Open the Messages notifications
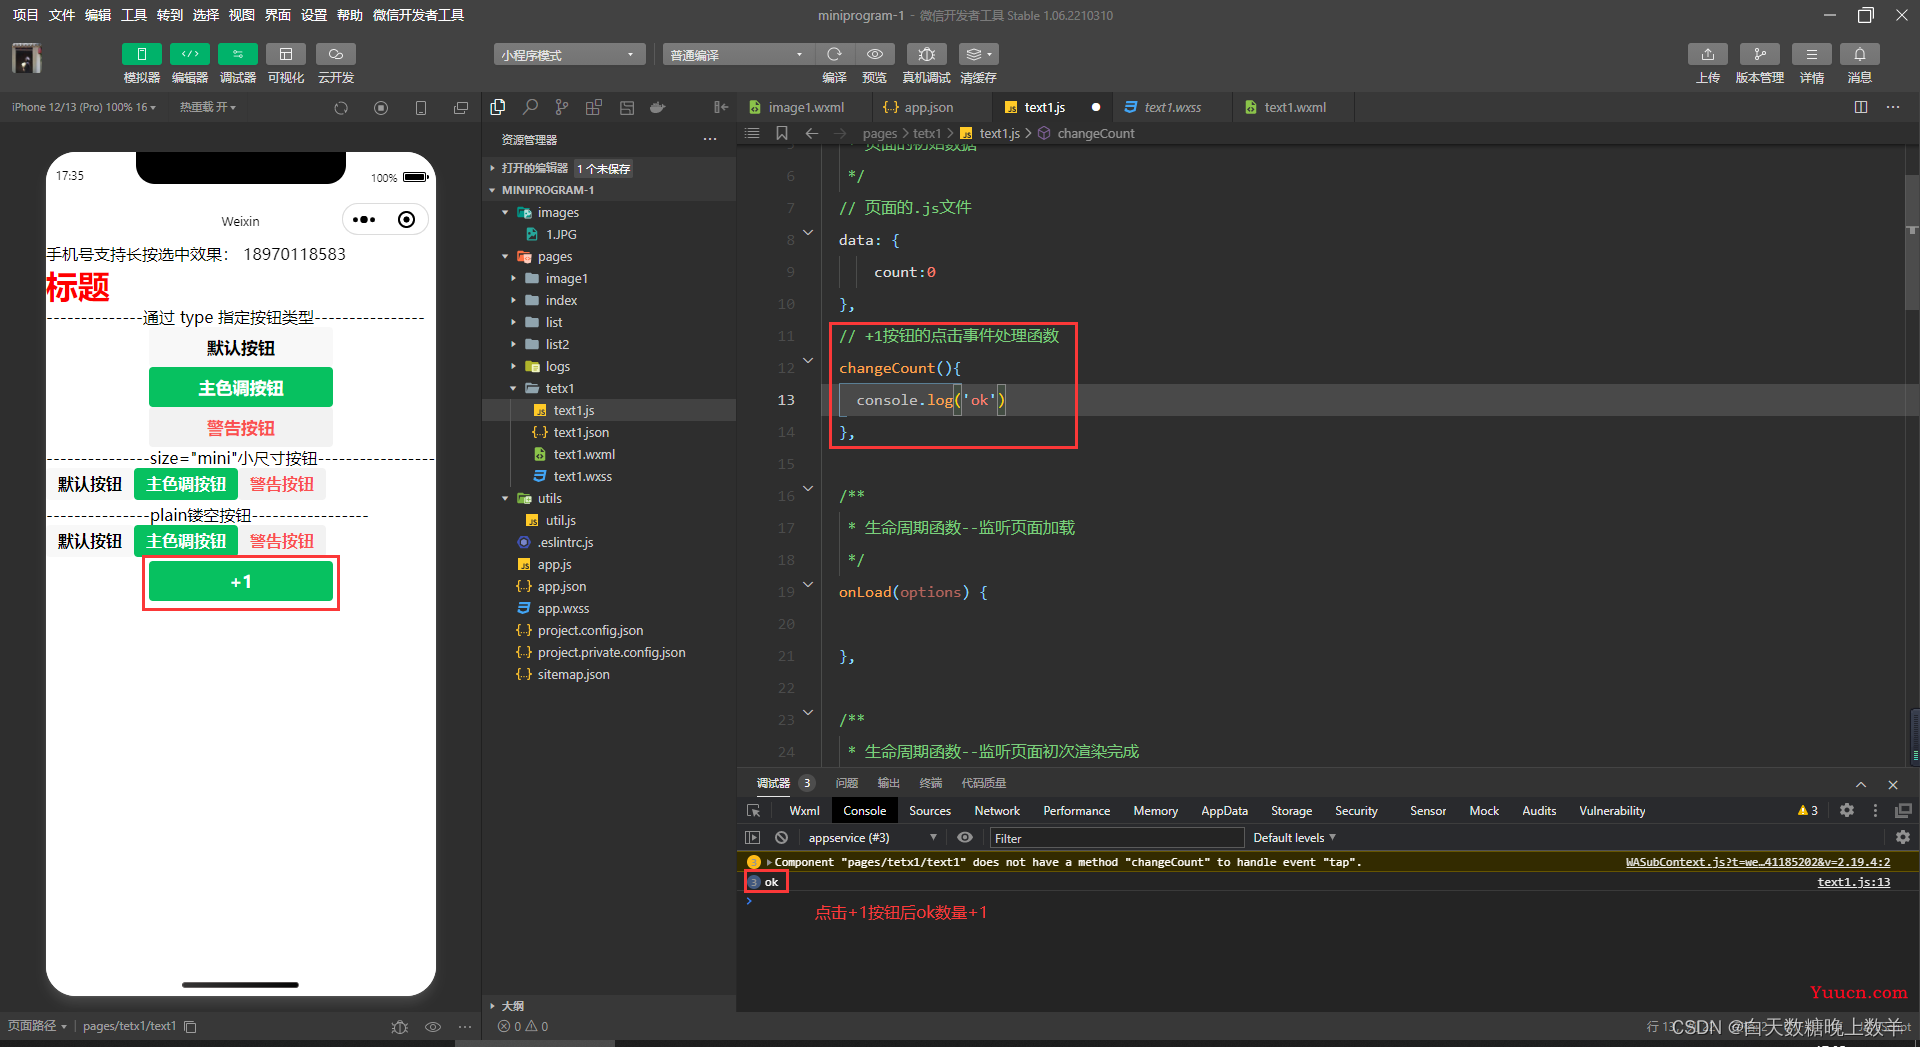The width and height of the screenshot is (1920, 1047). pyautogui.click(x=1859, y=54)
